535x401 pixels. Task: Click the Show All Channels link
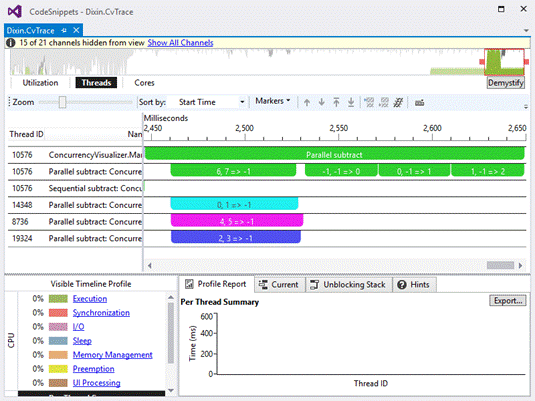[x=180, y=43]
